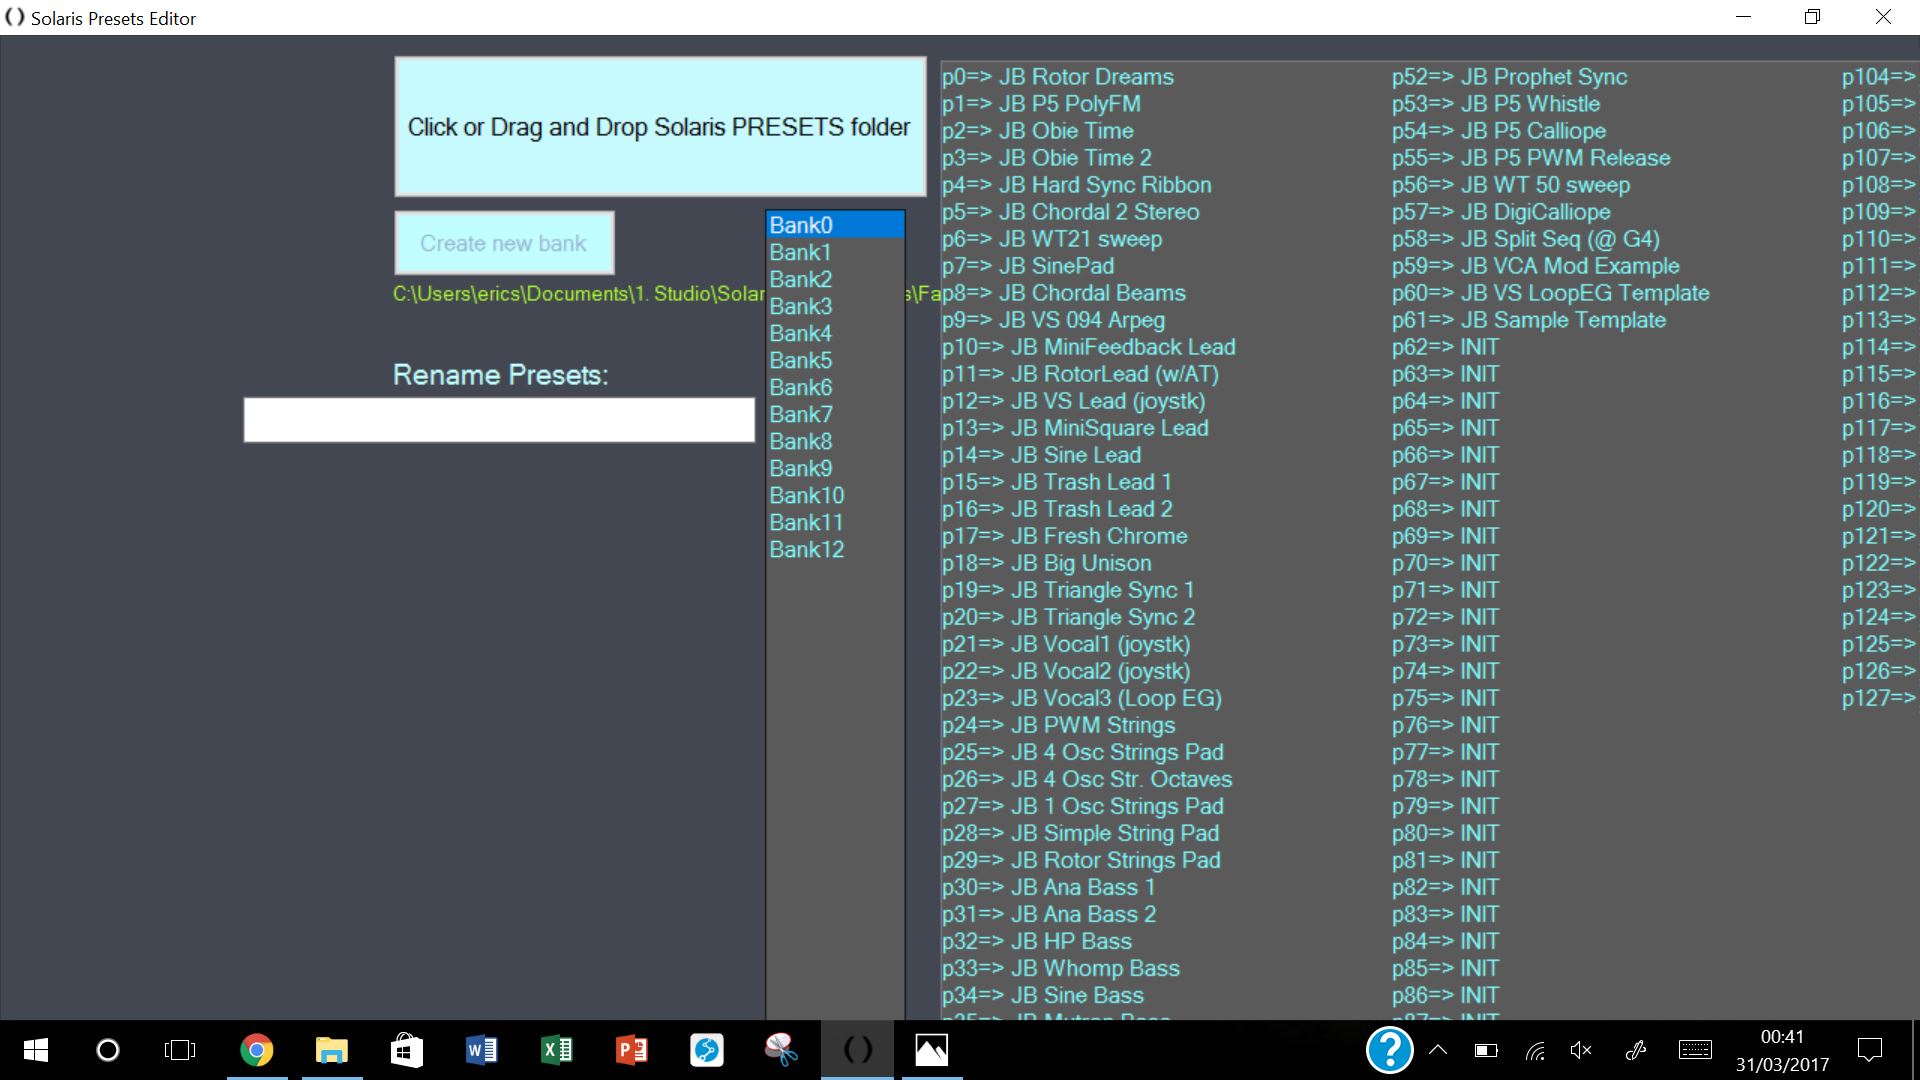Select Bank3 in bank list

(835, 306)
